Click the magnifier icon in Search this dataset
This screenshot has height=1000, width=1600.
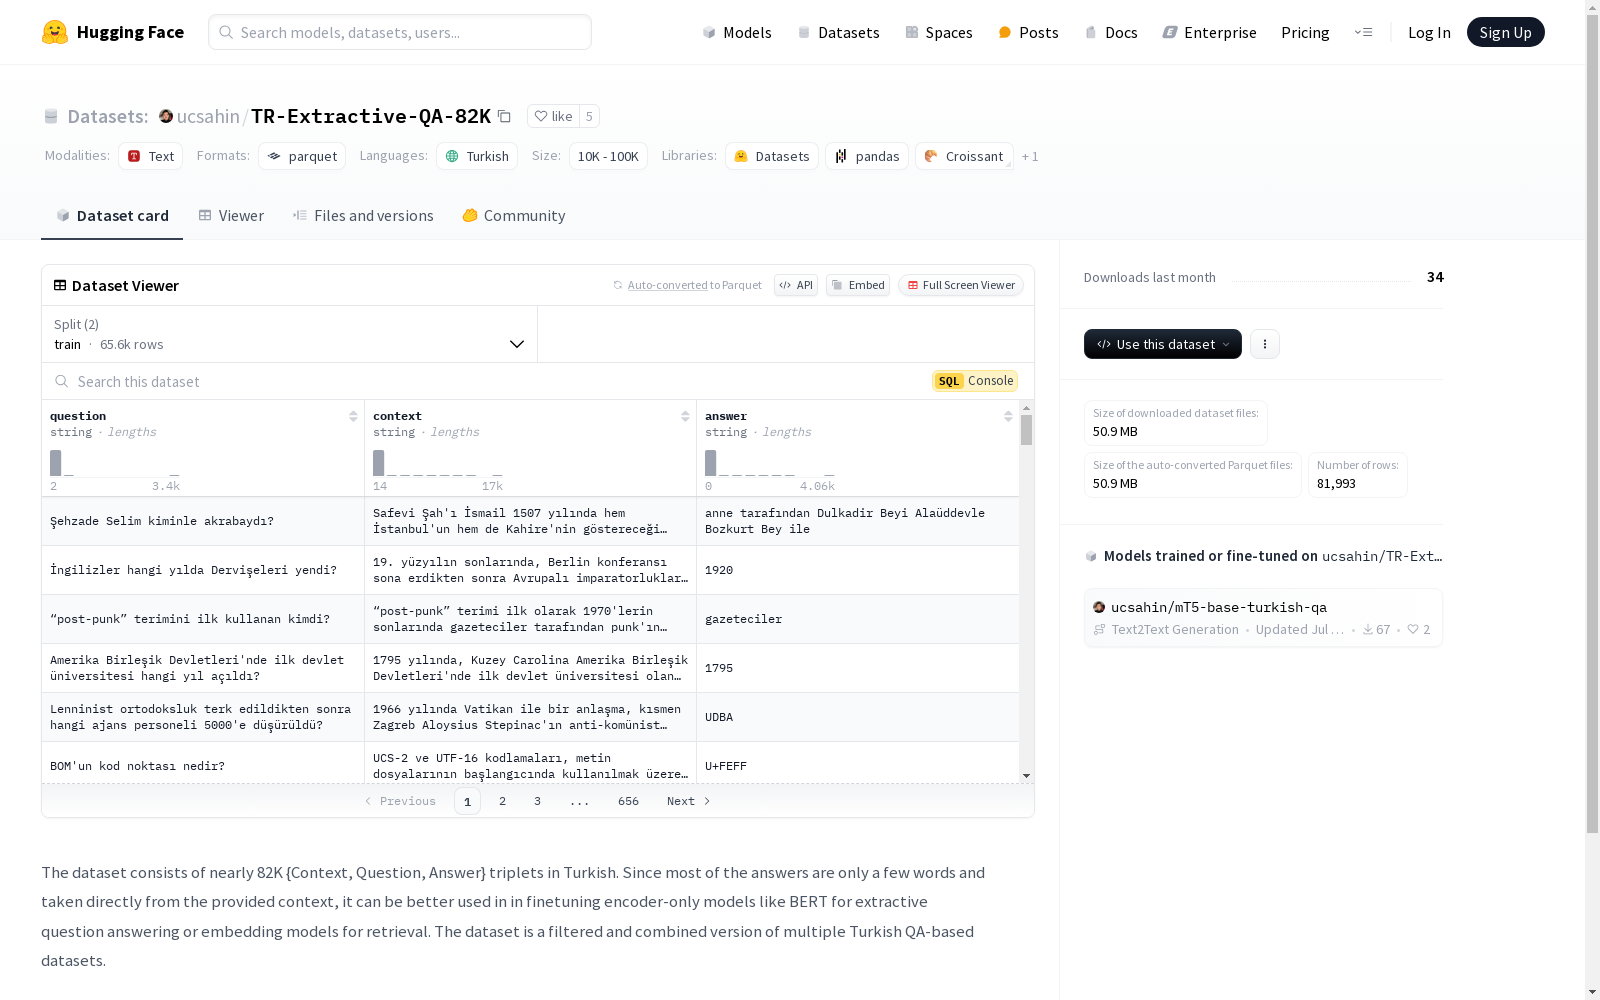pyautogui.click(x=62, y=381)
